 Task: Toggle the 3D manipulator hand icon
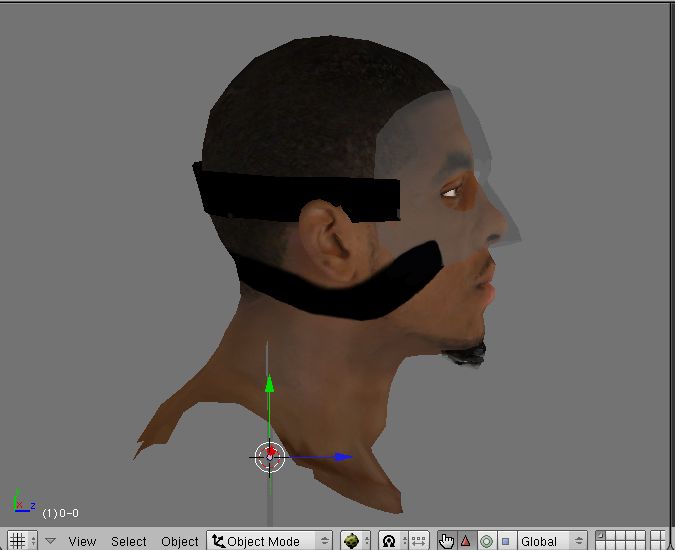coord(446,541)
